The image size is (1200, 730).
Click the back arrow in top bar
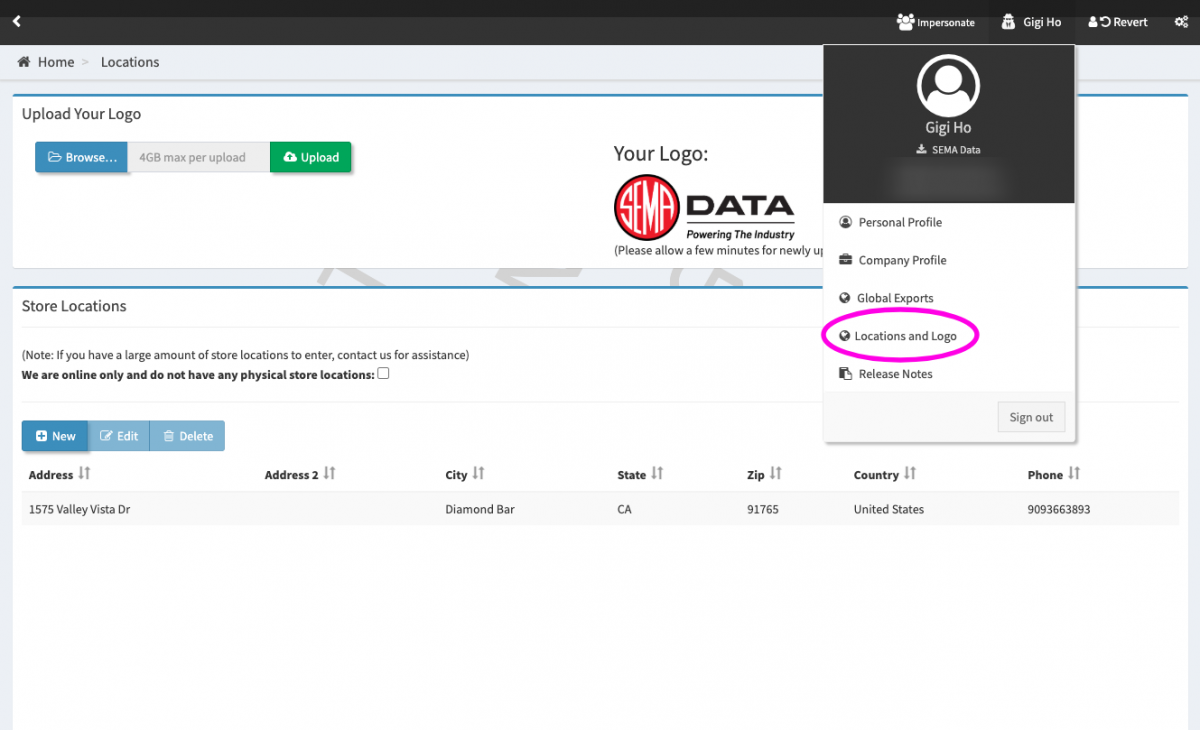pyautogui.click(x=16, y=21)
